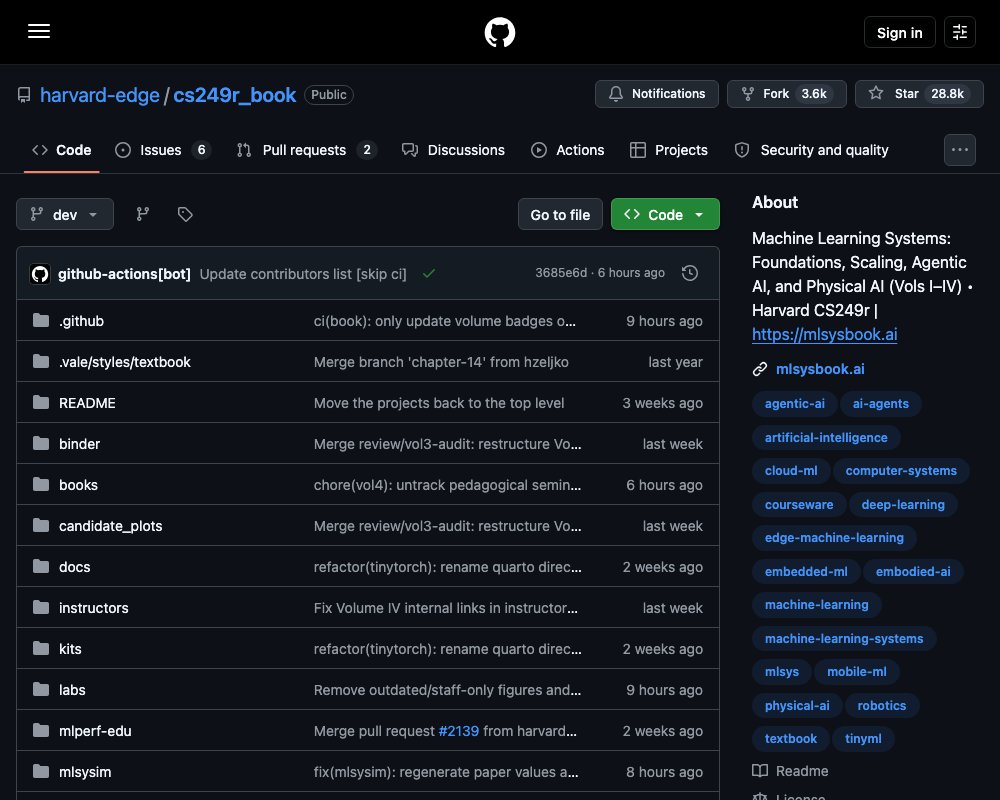1000x800 pixels.
Task: Open Security and quality tab
Action: click(x=811, y=150)
